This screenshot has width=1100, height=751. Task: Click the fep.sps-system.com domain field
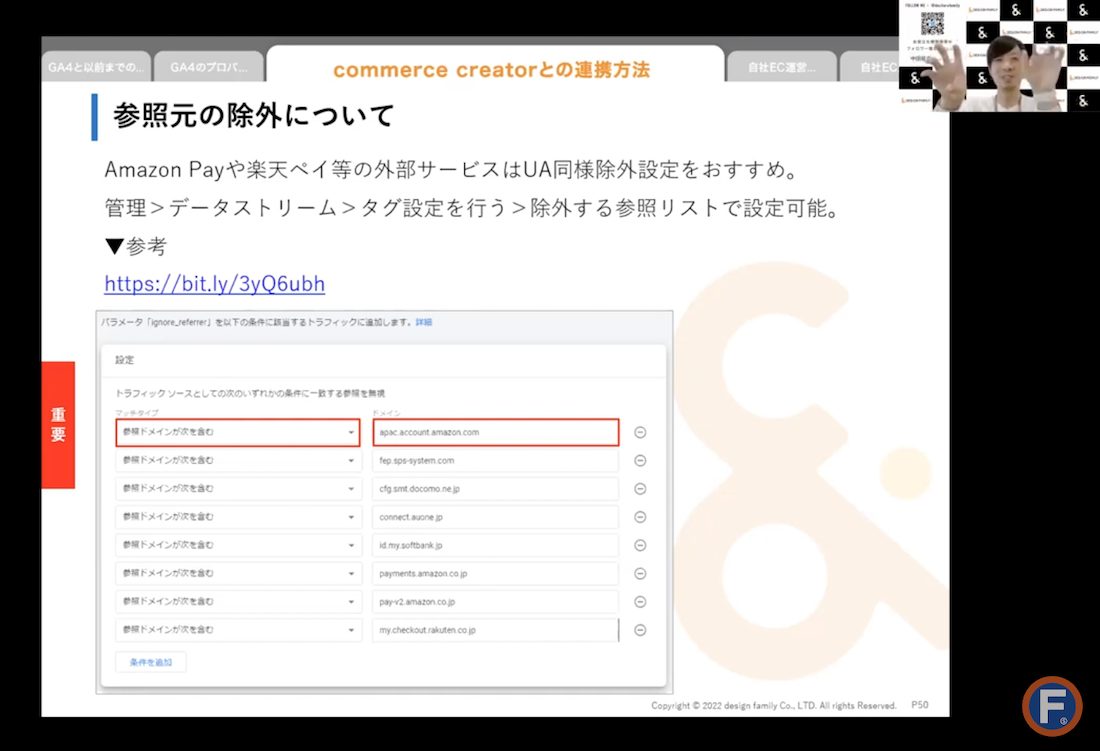pos(495,461)
